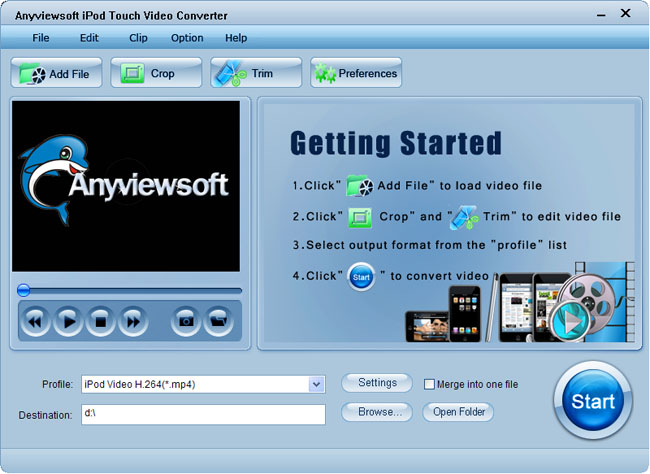Screen dimensions: 650x474
Task: Open Preferences from the toolbar
Action: tap(356, 73)
